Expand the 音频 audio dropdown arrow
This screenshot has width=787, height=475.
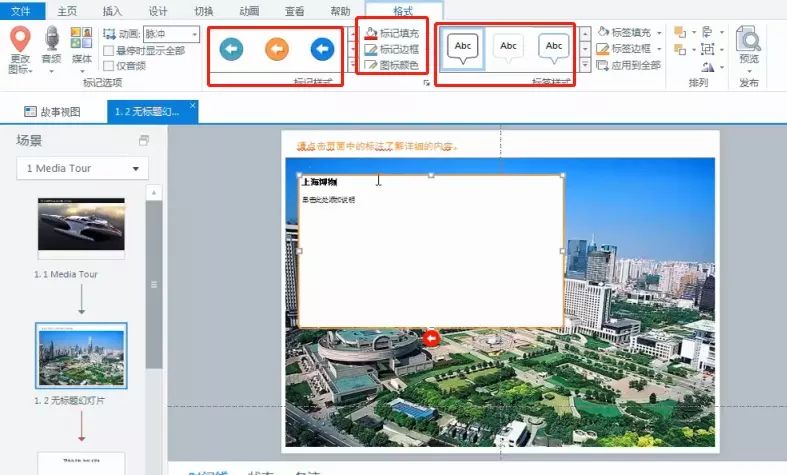52,71
